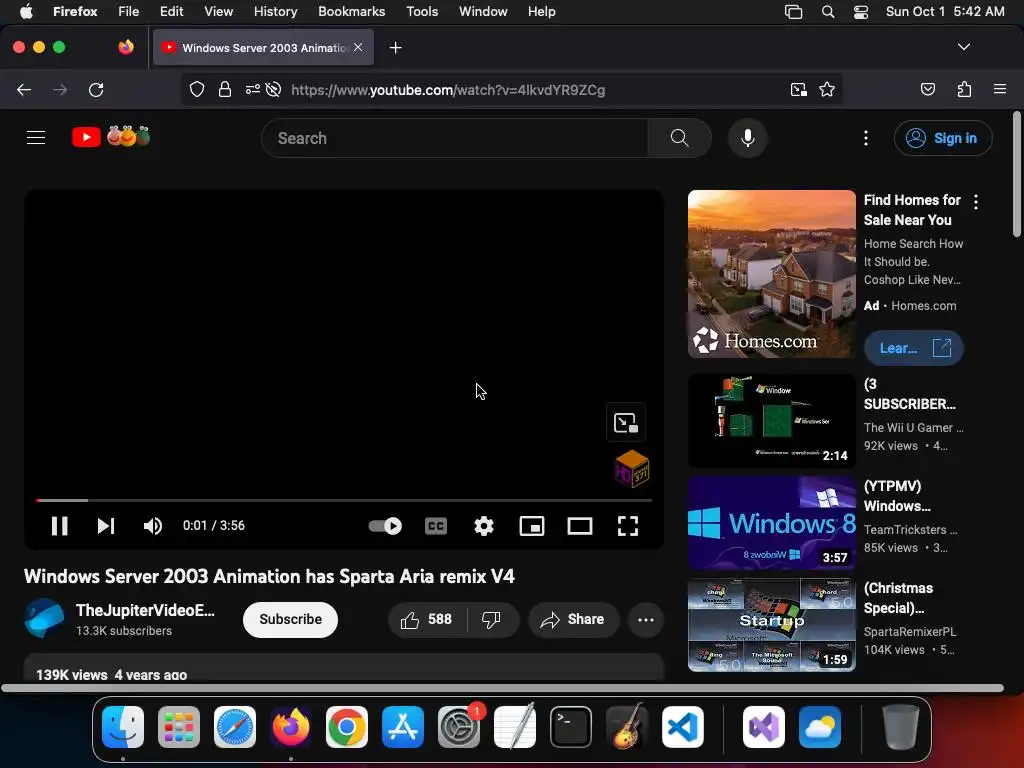Launch Terminal from the Dock
This screenshot has width=1024, height=768.
pyautogui.click(x=571, y=727)
